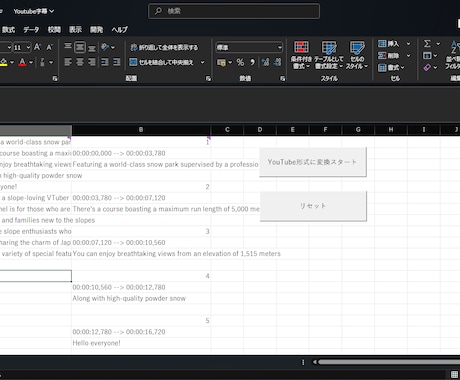
Task: Select column H header
Action: (x=391, y=130)
